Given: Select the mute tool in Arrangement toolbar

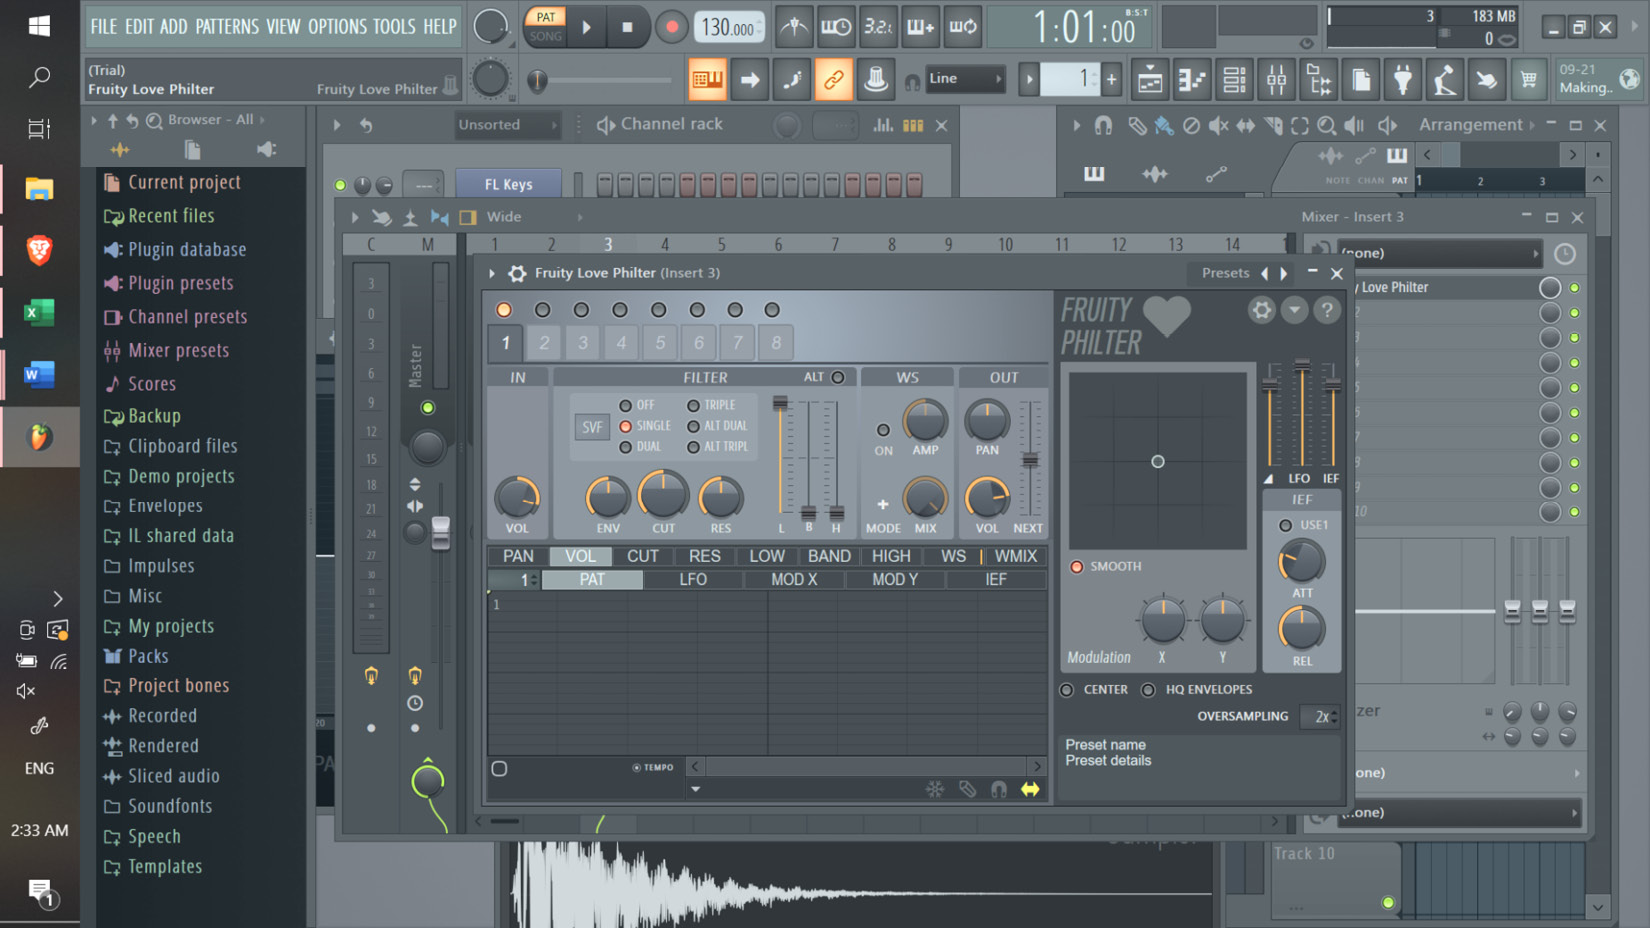Looking at the screenshot, I should pos(1218,125).
